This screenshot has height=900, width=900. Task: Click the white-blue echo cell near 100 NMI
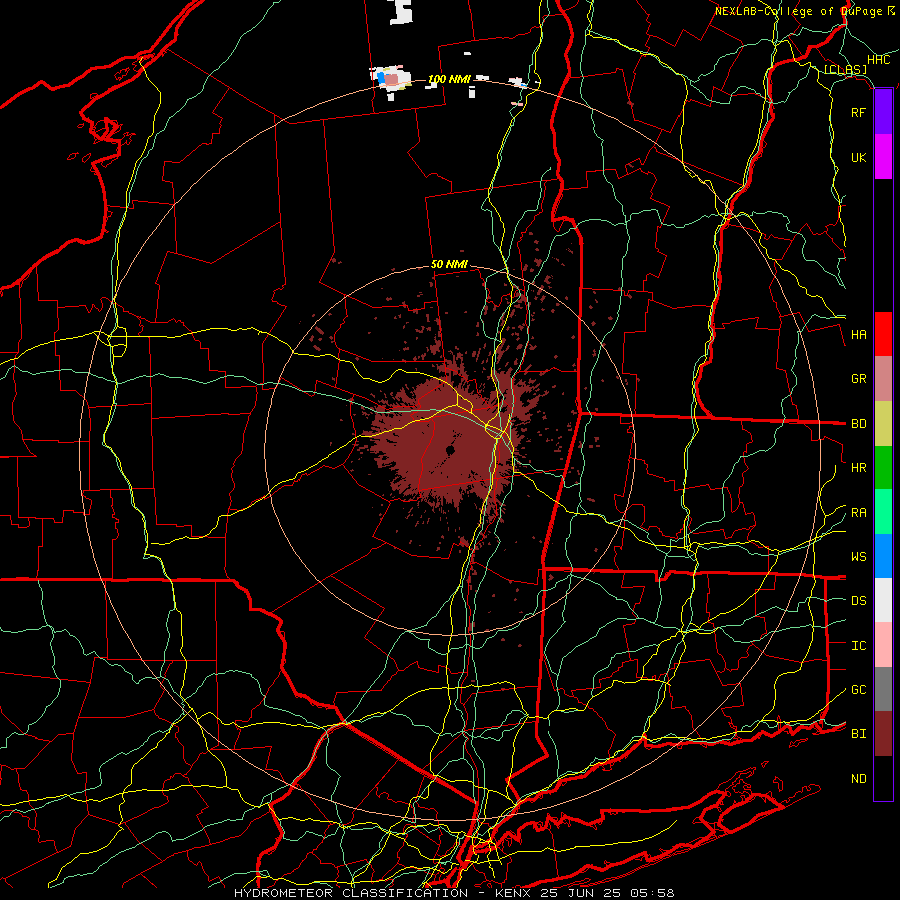point(391,80)
